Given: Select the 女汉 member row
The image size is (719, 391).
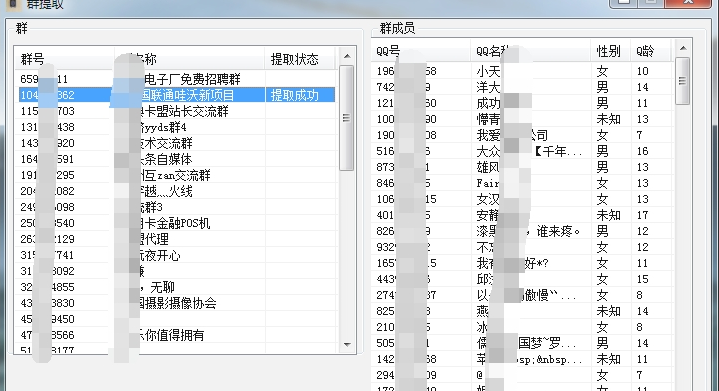Looking at the screenshot, I should click(x=523, y=199).
